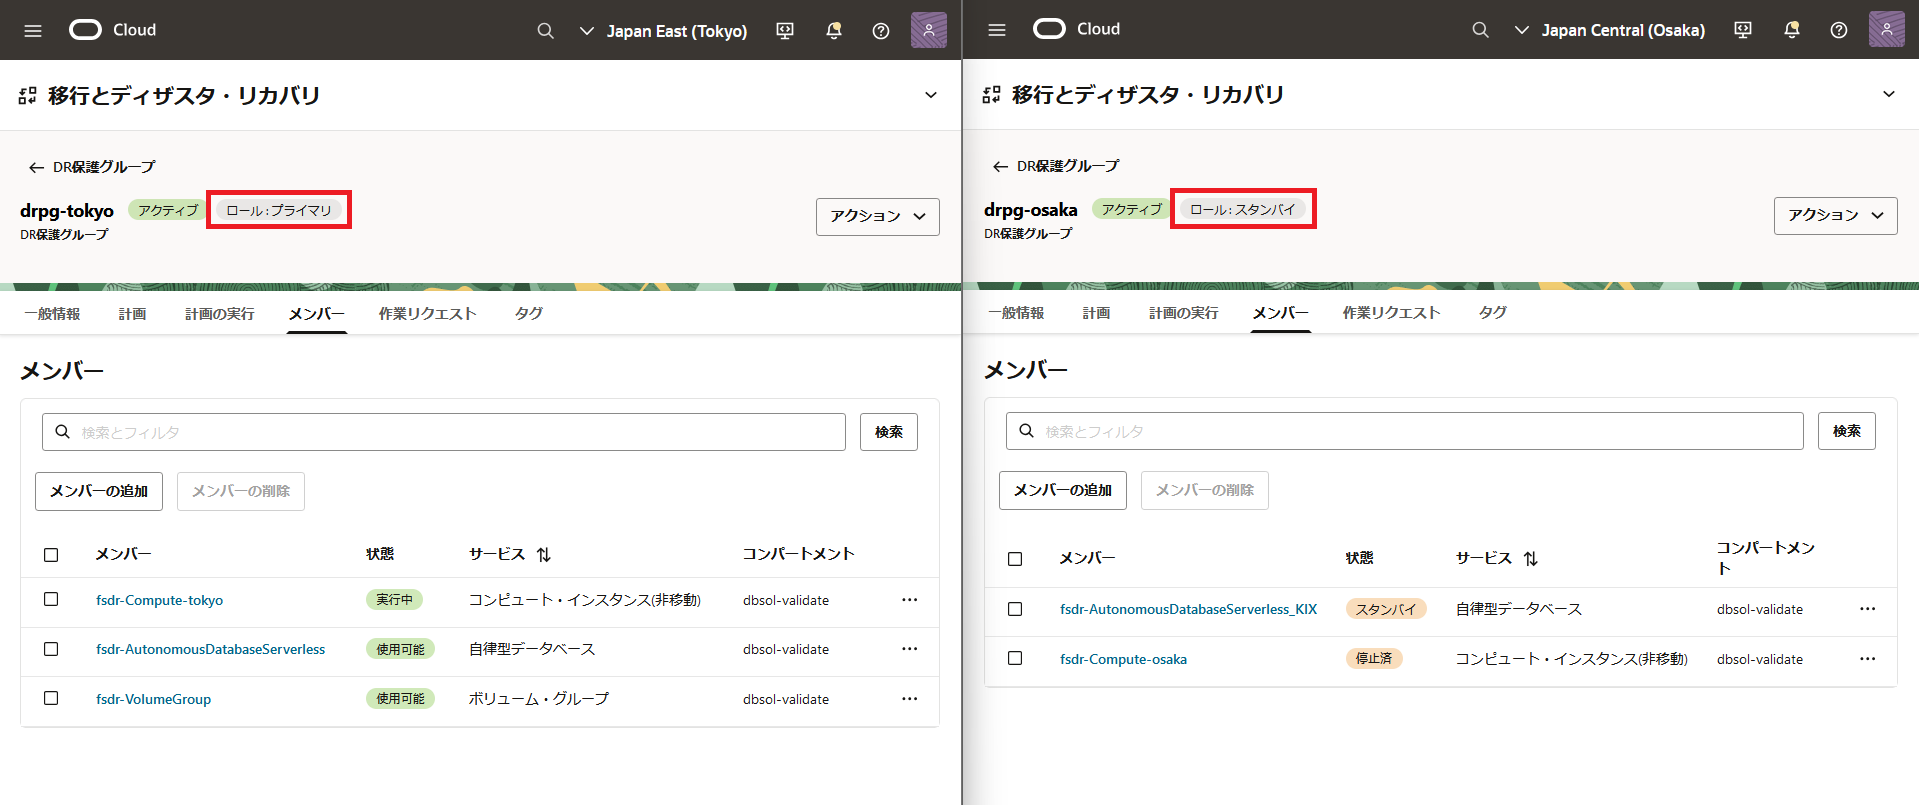Open user profile avatar in Tokyo window
This screenshot has height=805, width=1919.
click(929, 30)
